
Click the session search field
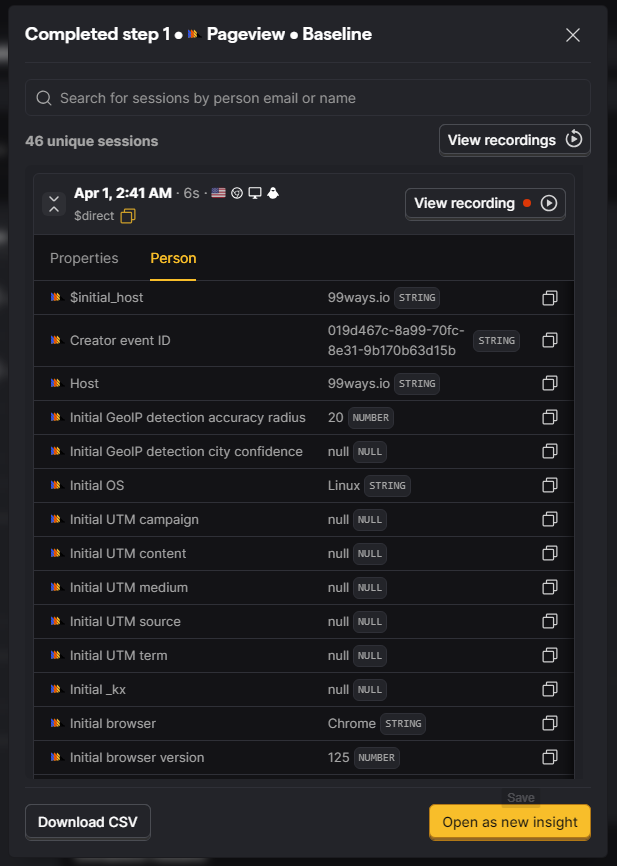pos(308,98)
